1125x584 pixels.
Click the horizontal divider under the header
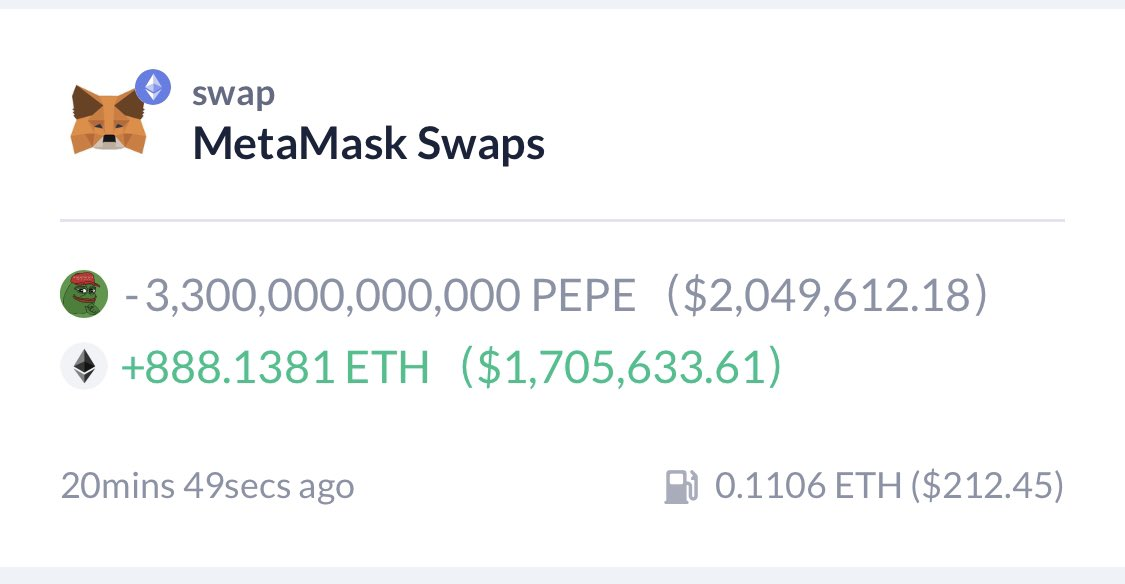562,220
